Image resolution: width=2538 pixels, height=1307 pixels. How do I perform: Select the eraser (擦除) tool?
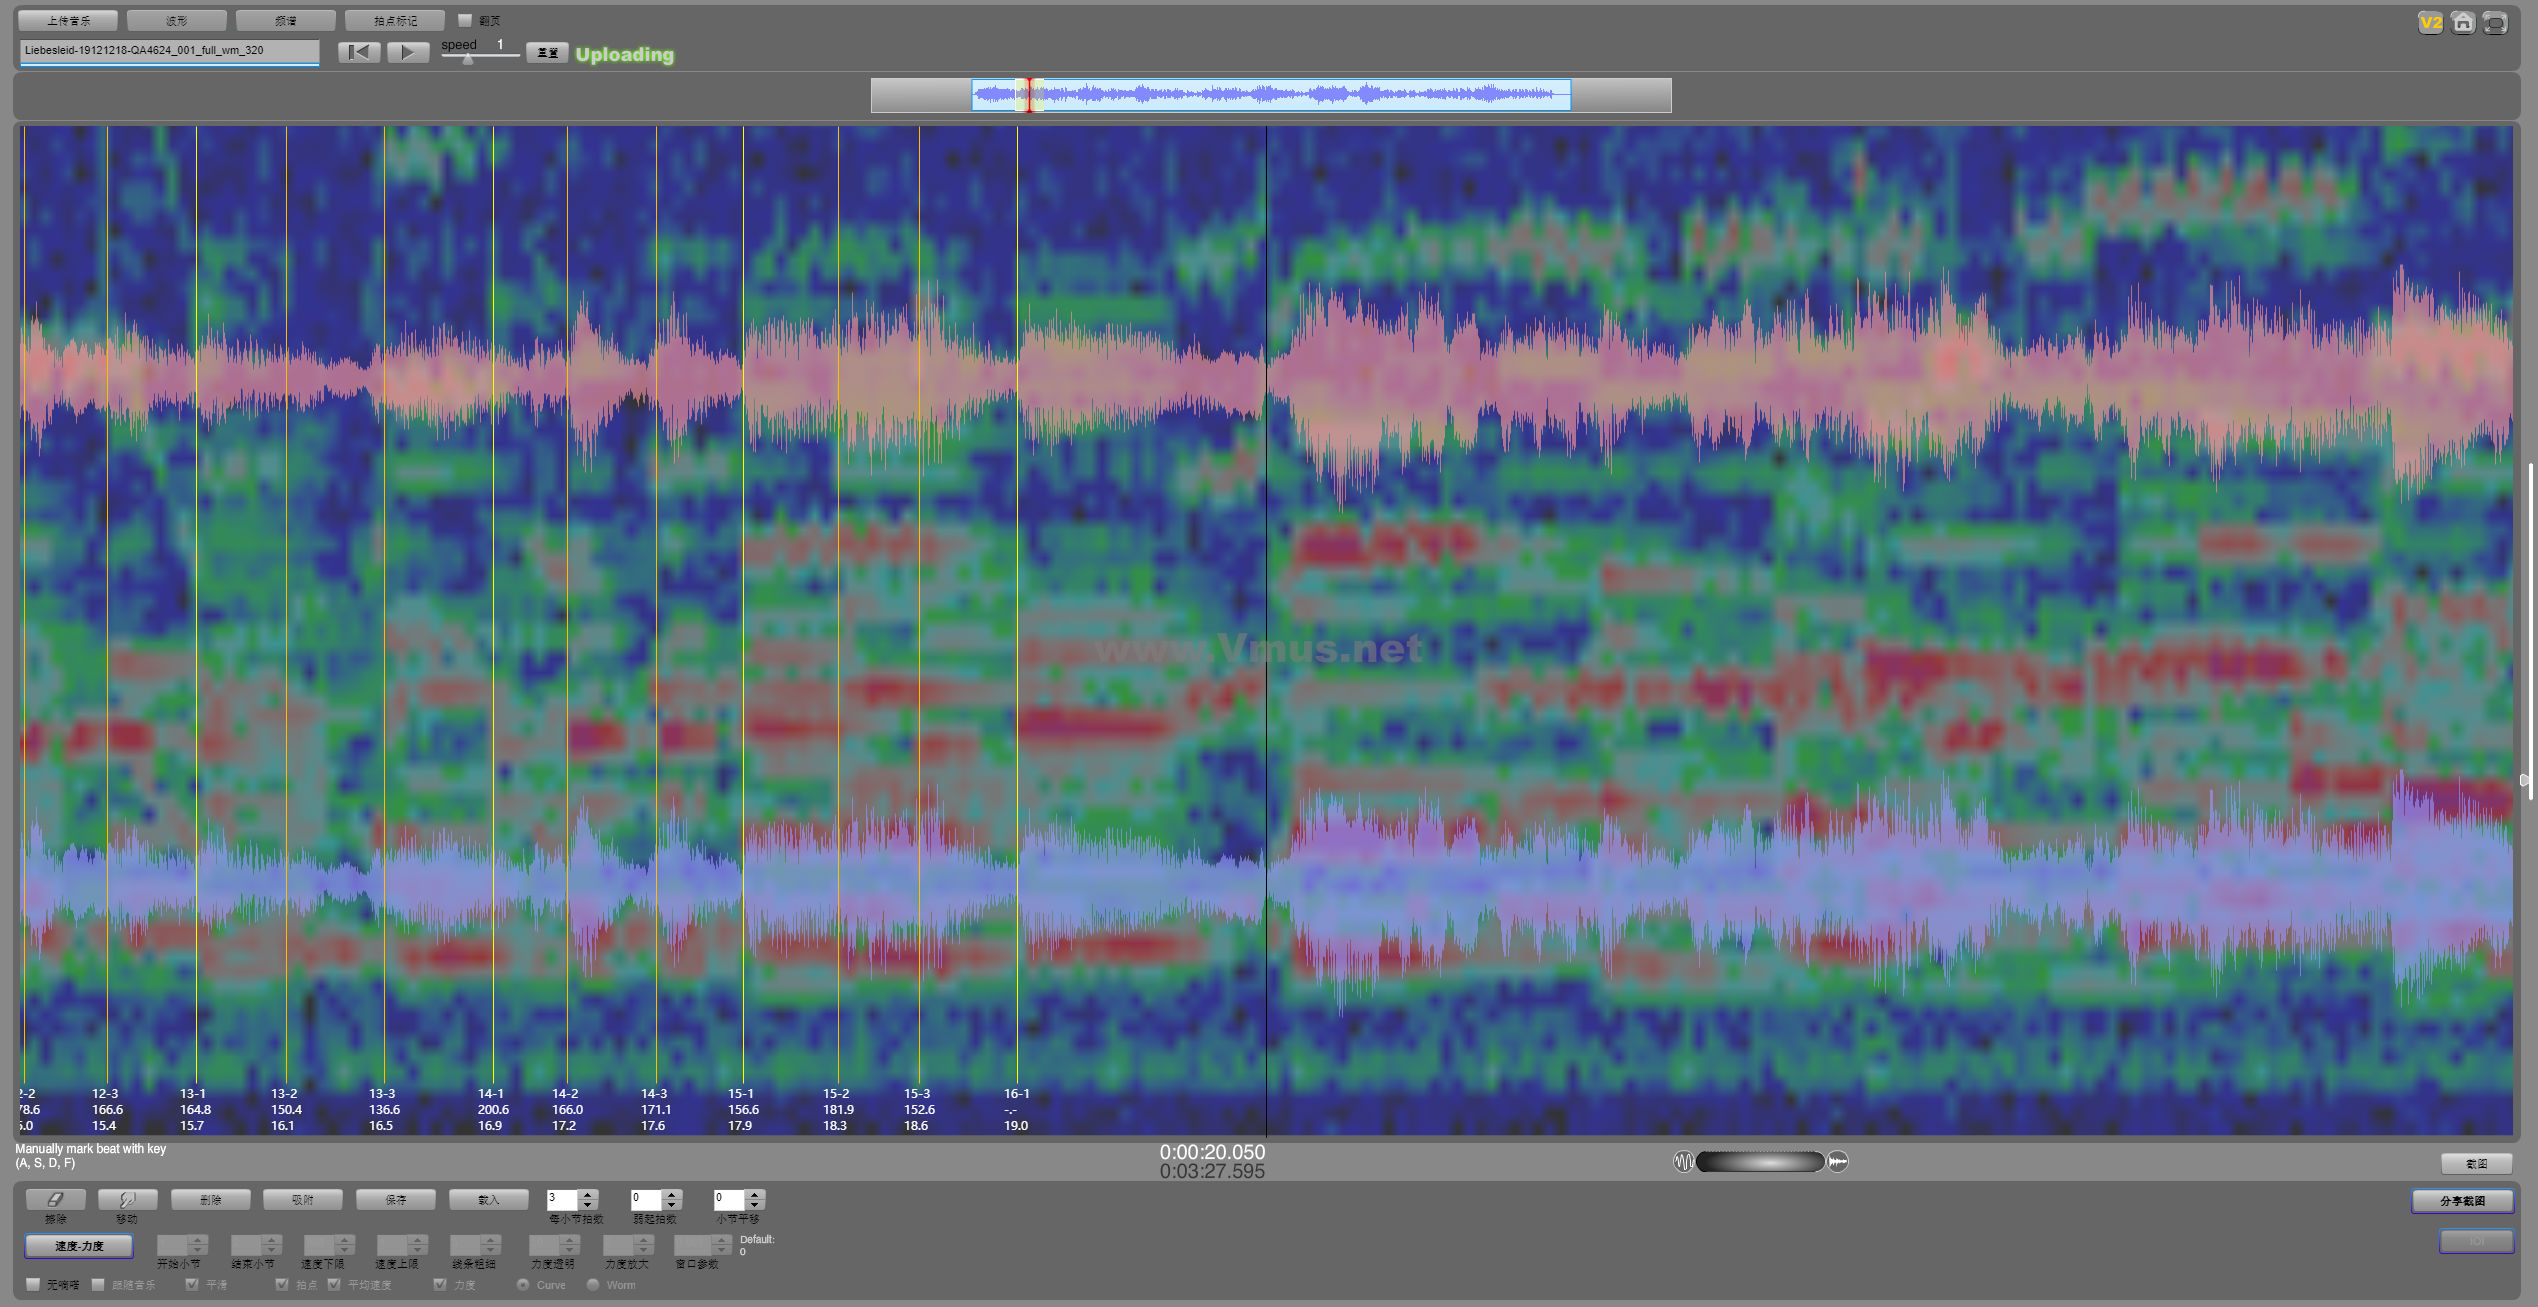point(55,1199)
